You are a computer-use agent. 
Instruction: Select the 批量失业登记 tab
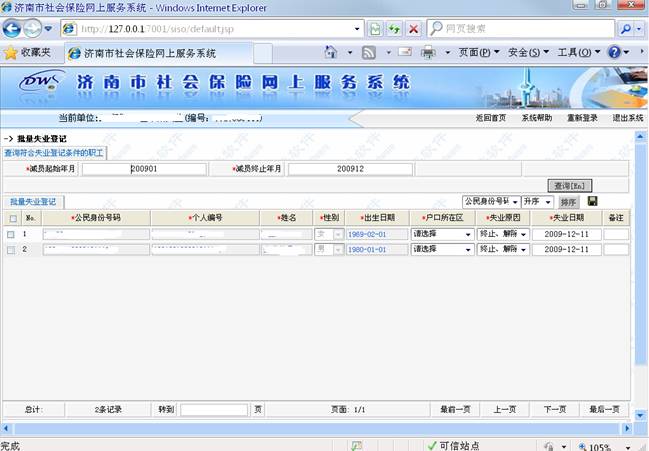click(x=33, y=202)
